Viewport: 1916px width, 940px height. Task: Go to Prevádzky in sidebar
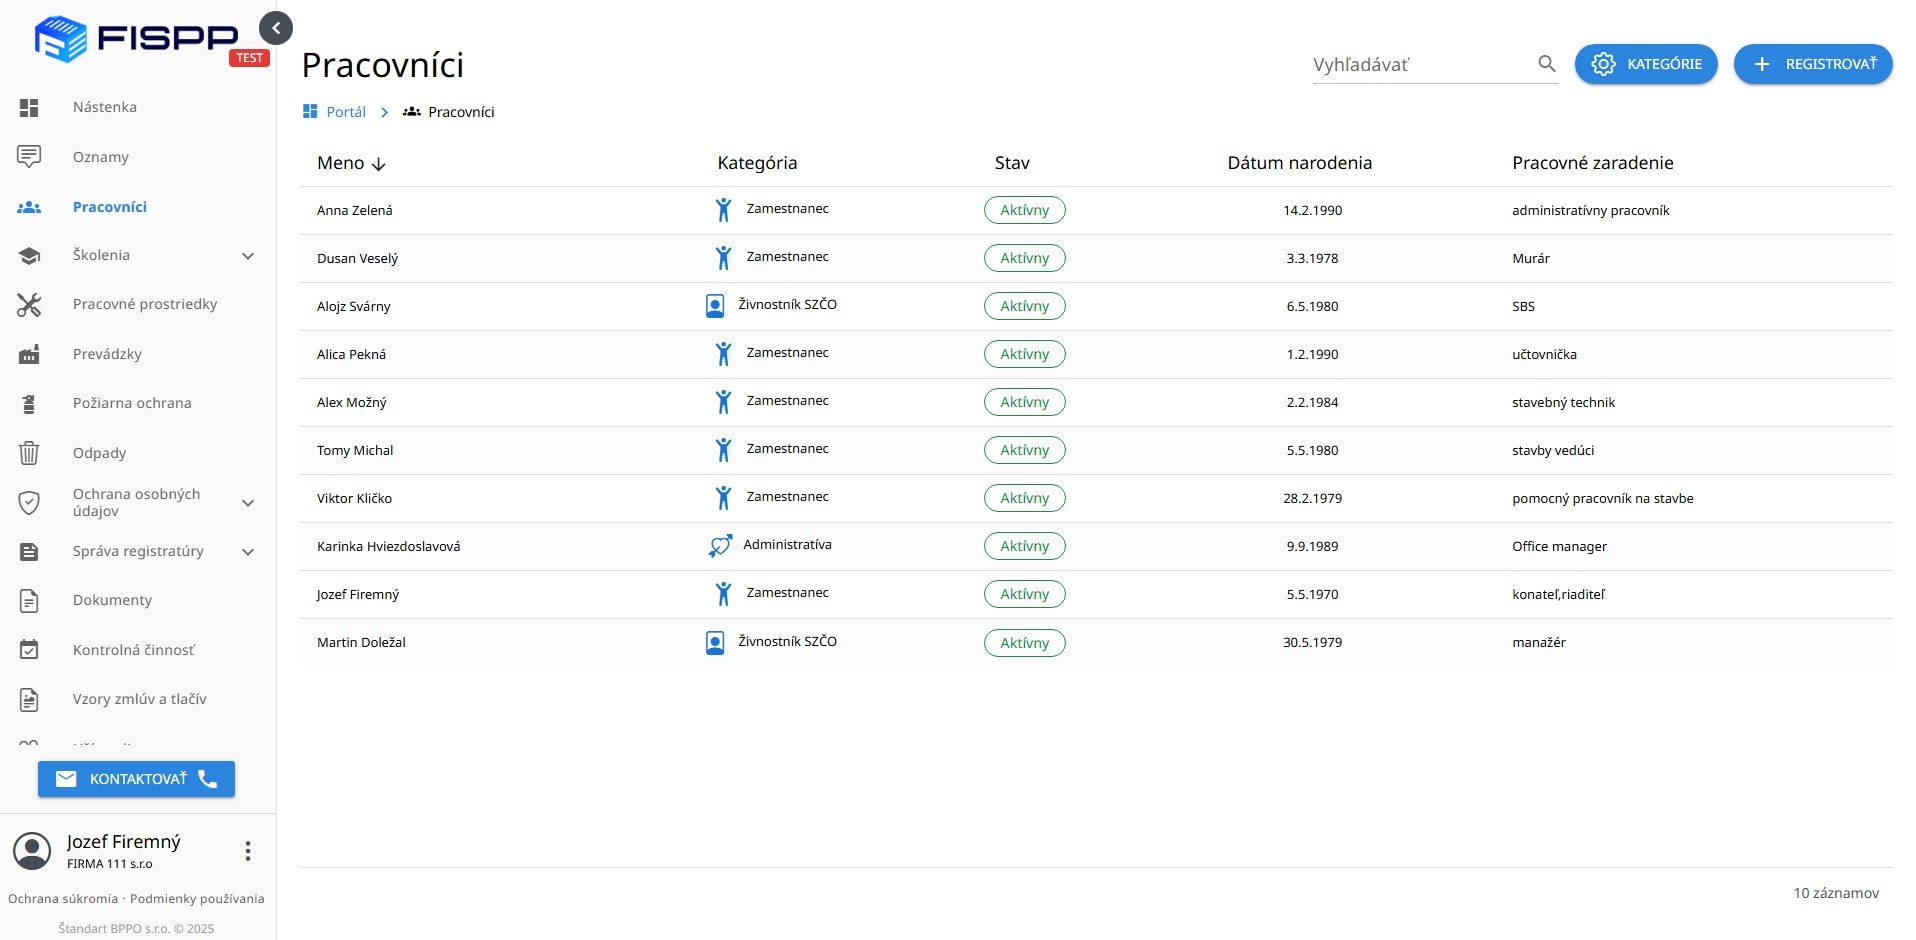click(107, 354)
